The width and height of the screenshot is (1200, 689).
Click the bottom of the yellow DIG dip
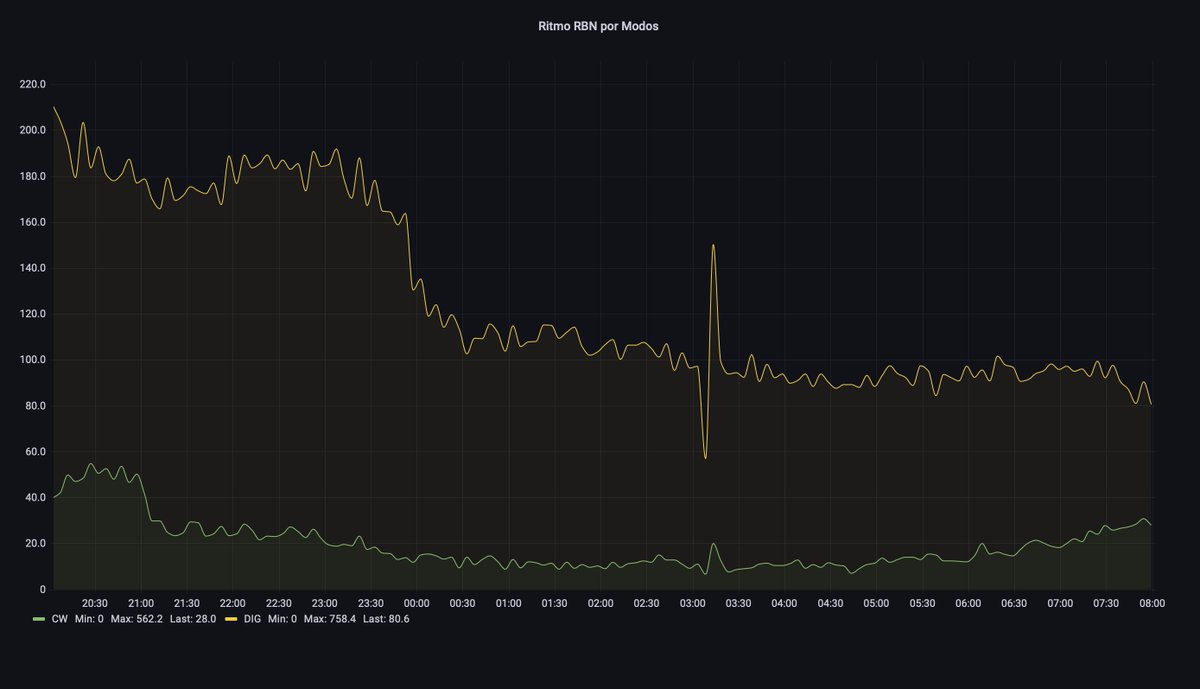pos(705,458)
